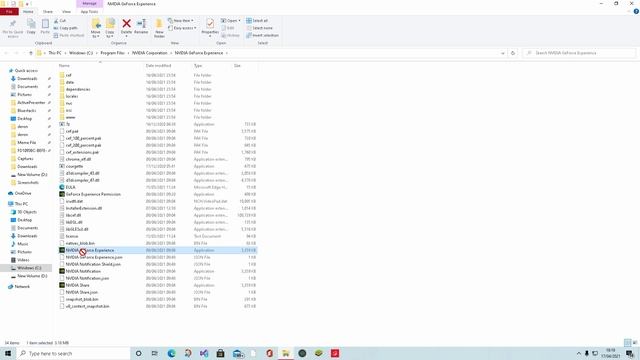Open the notification center icon
Viewport: 640px width, 360px height.
[630, 353]
